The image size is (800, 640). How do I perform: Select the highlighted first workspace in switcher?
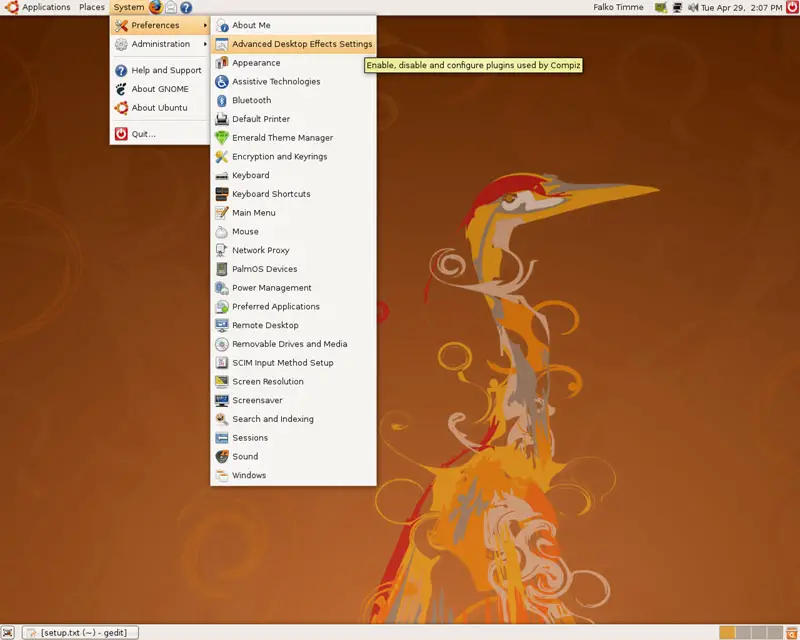click(727, 633)
